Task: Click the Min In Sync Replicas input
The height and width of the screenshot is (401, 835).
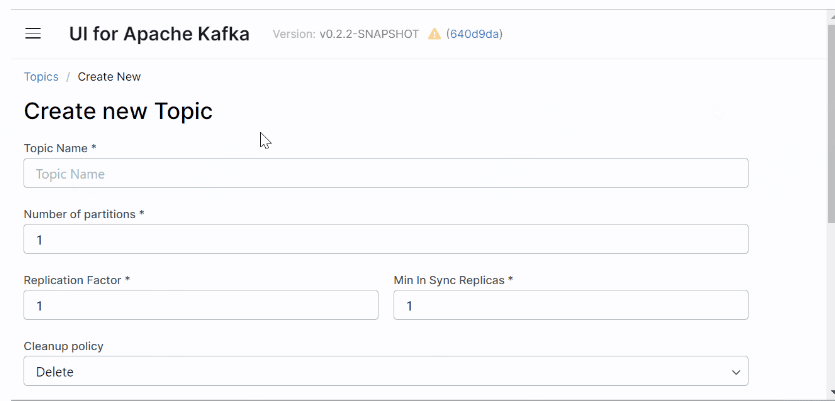Action: 571,306
